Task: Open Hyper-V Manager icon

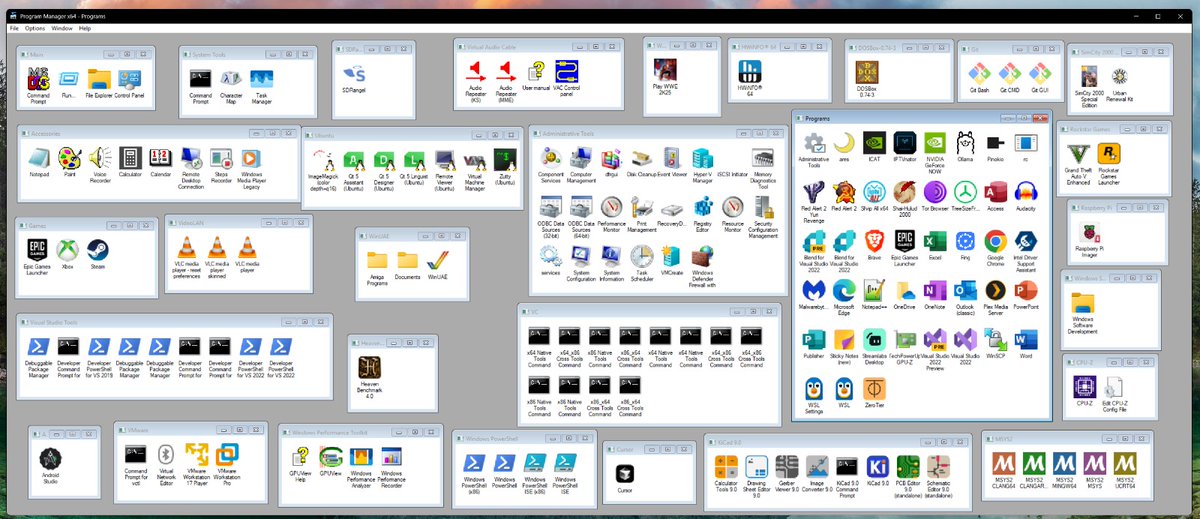Action: pos(702,157)
